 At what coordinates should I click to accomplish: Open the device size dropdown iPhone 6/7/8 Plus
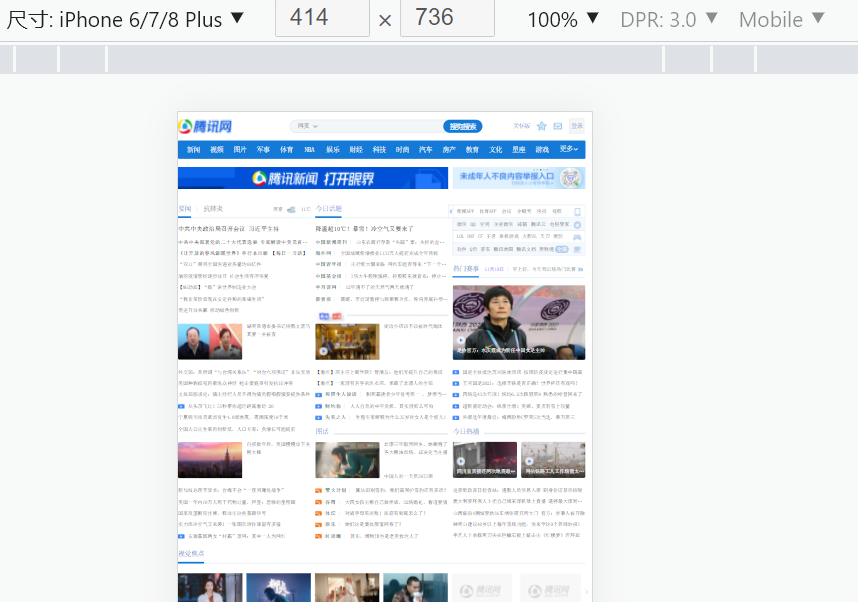click(125, 20)
